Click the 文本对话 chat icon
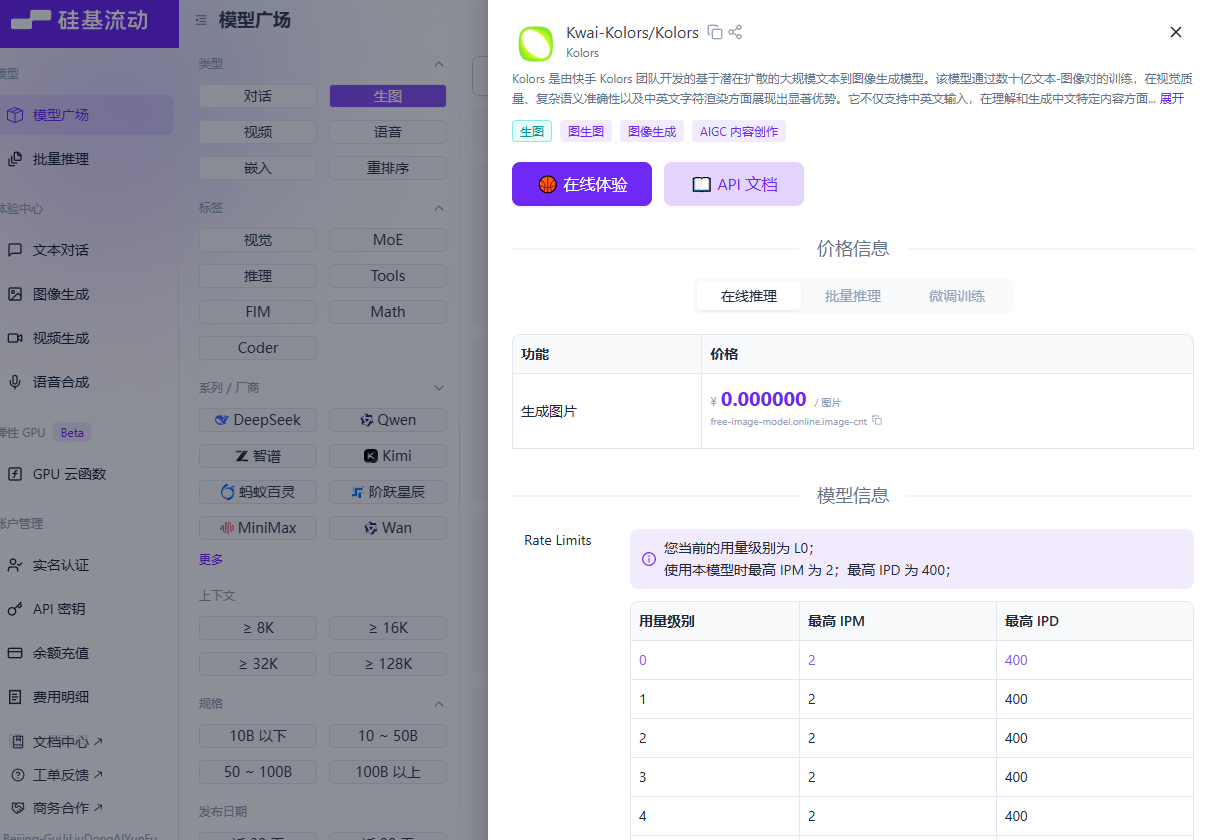Image resolution: width=1218 pixels, height=840 pixels. (15, 250)
